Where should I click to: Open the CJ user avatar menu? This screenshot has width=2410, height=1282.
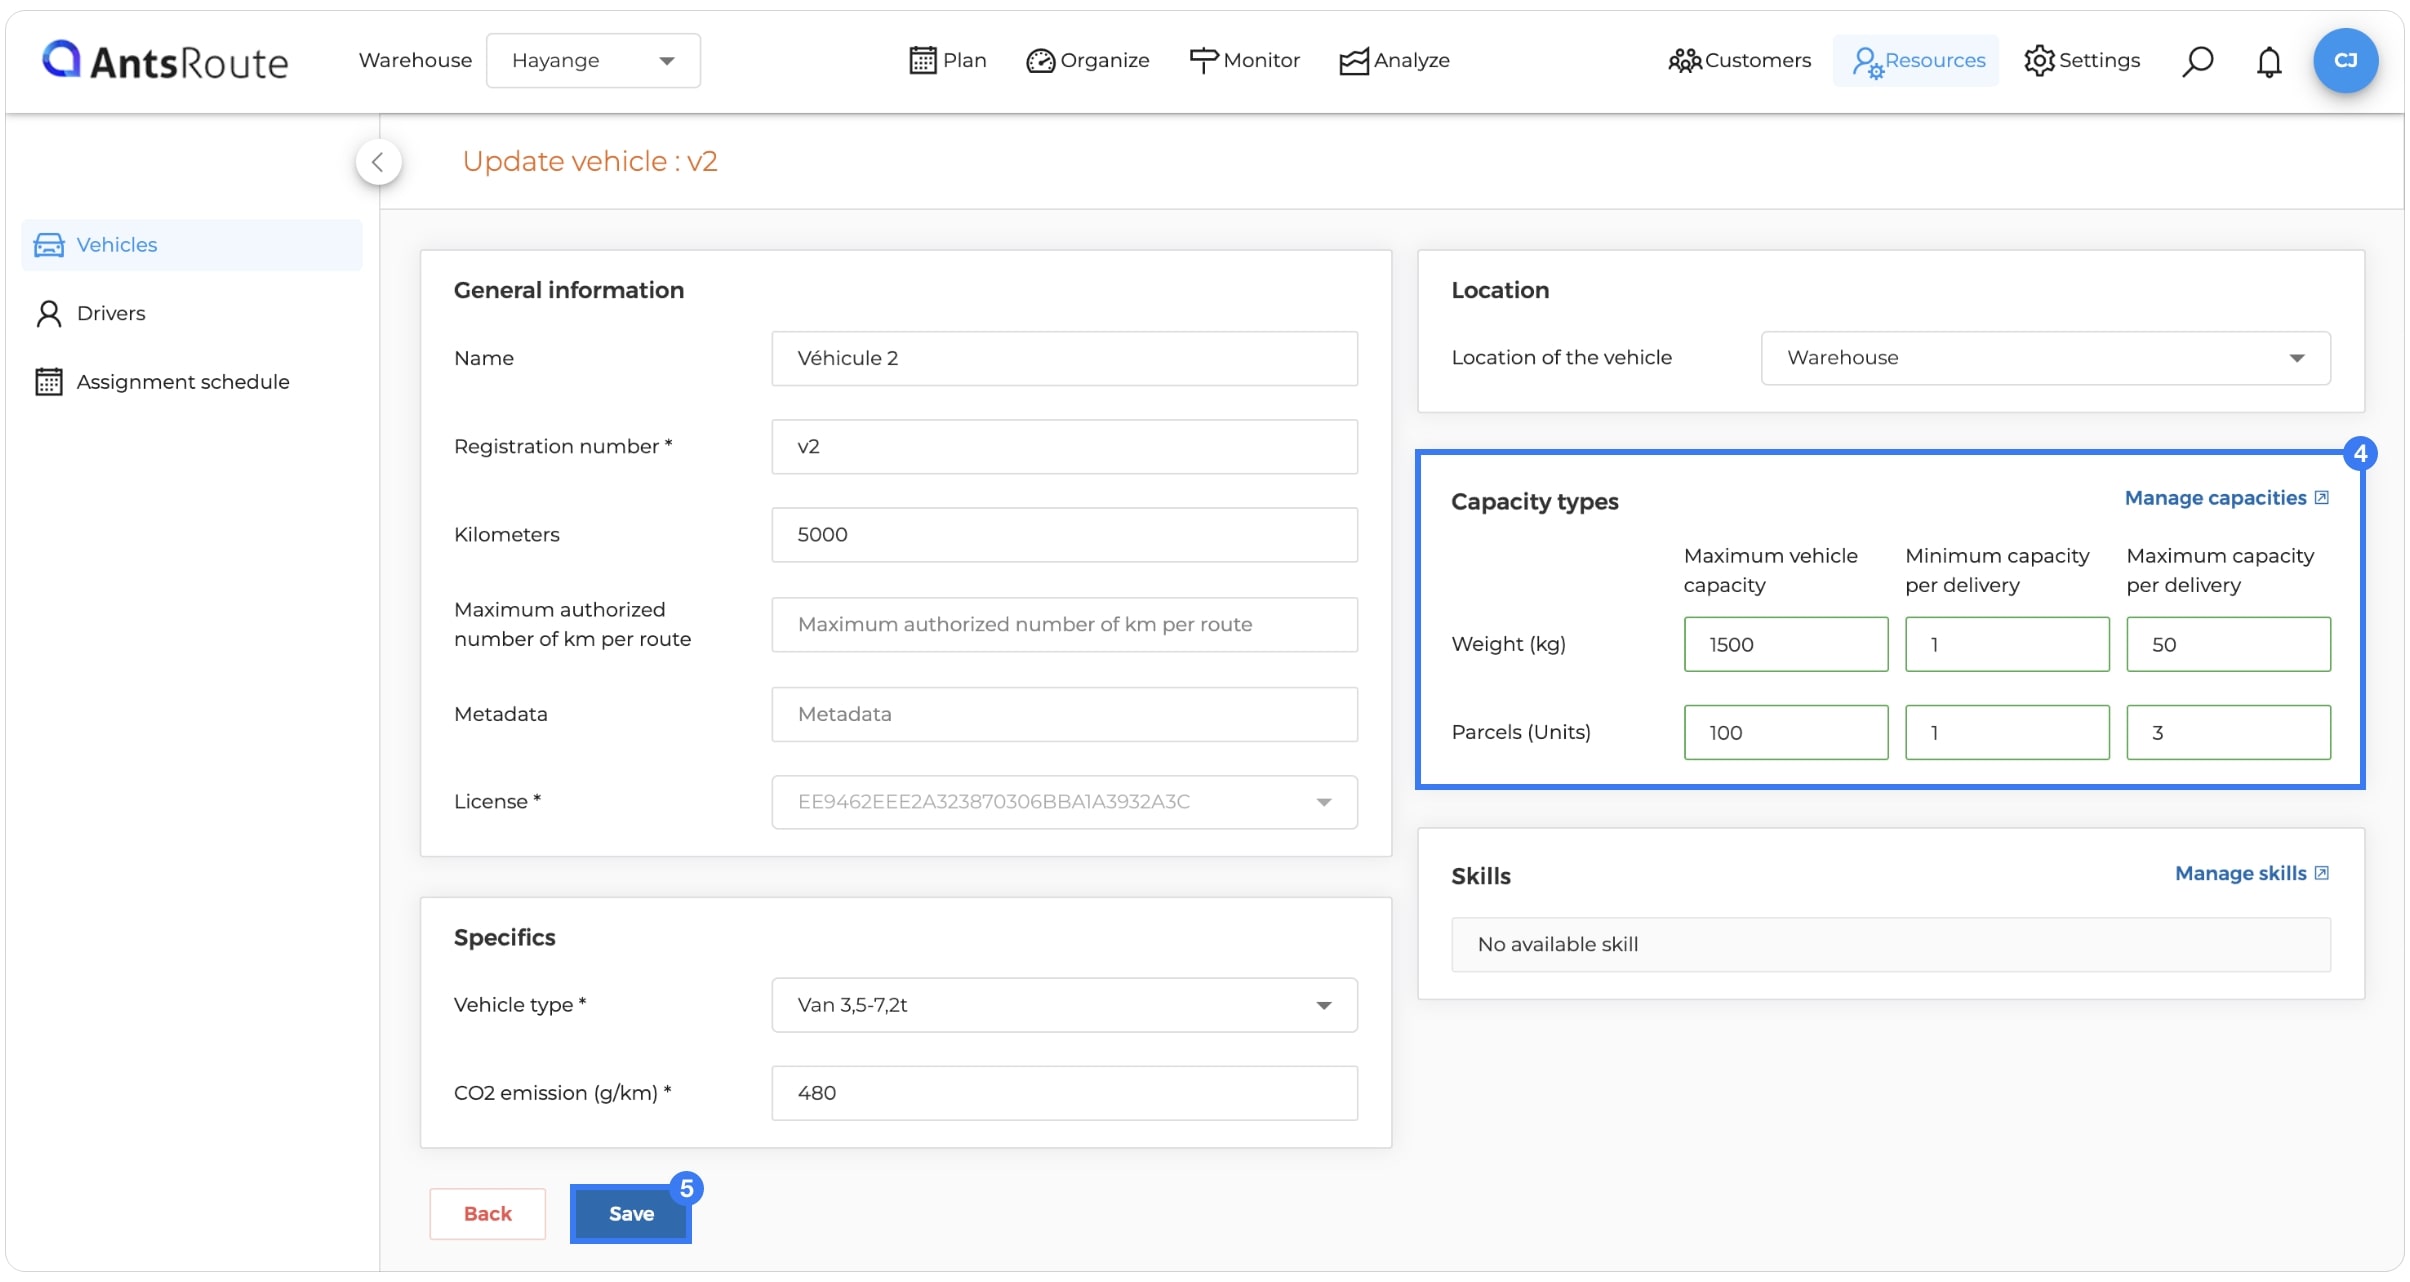[x=2345, y=60]
